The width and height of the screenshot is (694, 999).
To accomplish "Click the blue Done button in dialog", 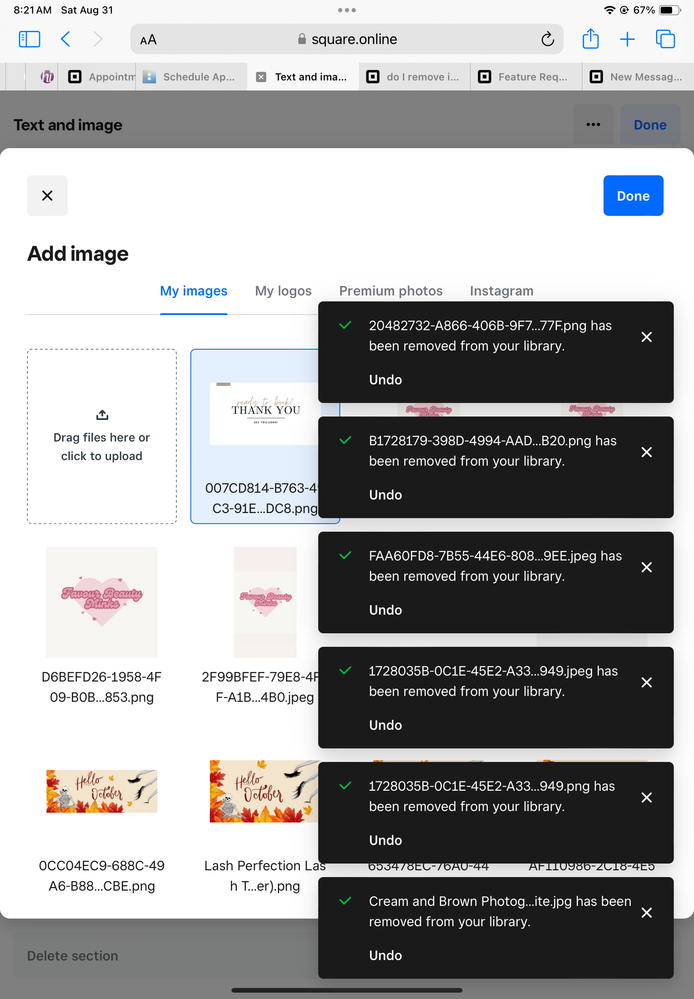I will tap(633, 196).
